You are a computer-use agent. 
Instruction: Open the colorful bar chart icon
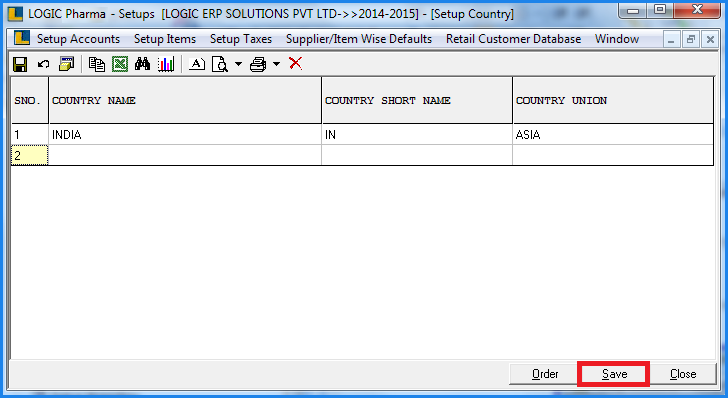[166, 64]
